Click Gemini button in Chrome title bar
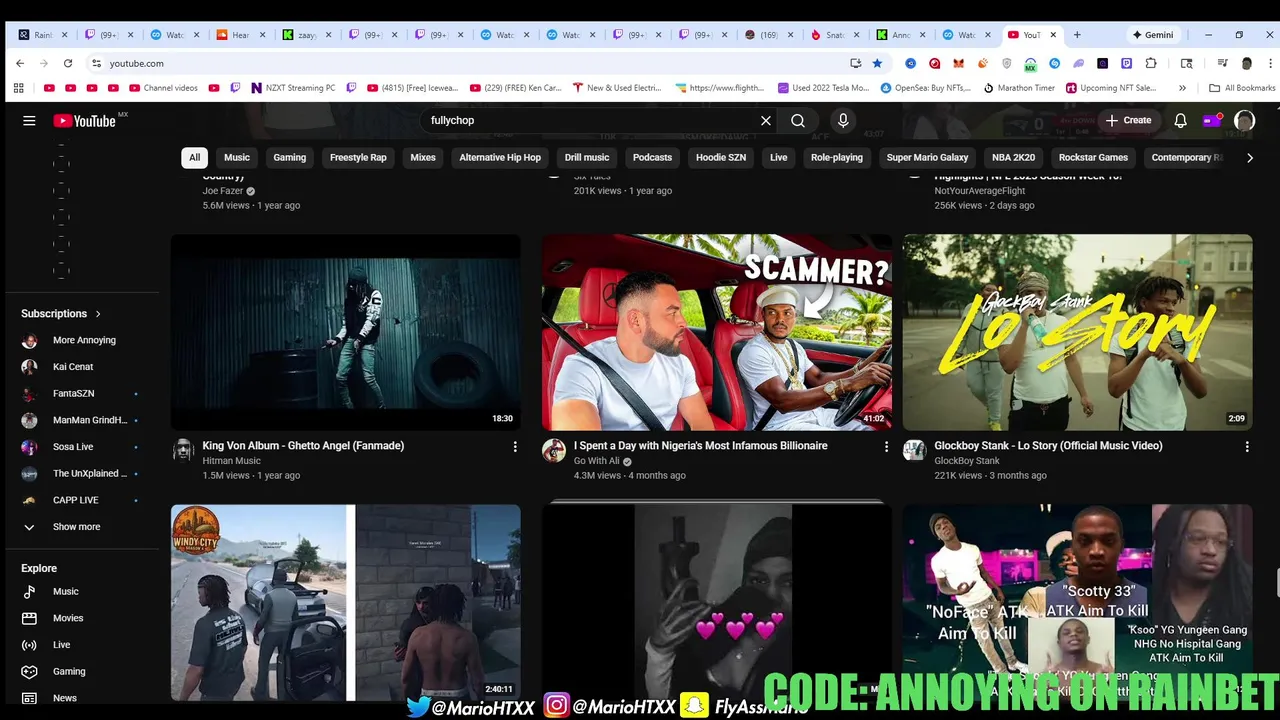 [x=1153, y=35]
